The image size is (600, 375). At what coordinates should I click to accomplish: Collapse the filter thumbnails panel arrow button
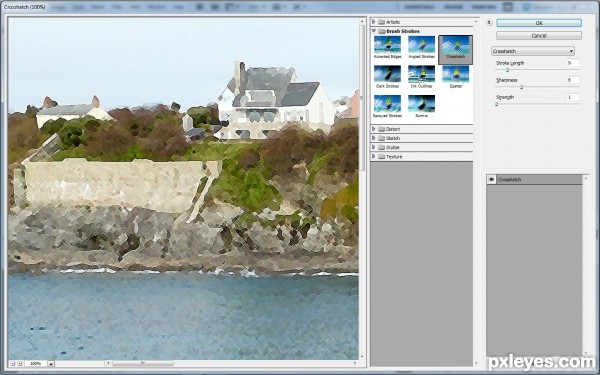489,23
